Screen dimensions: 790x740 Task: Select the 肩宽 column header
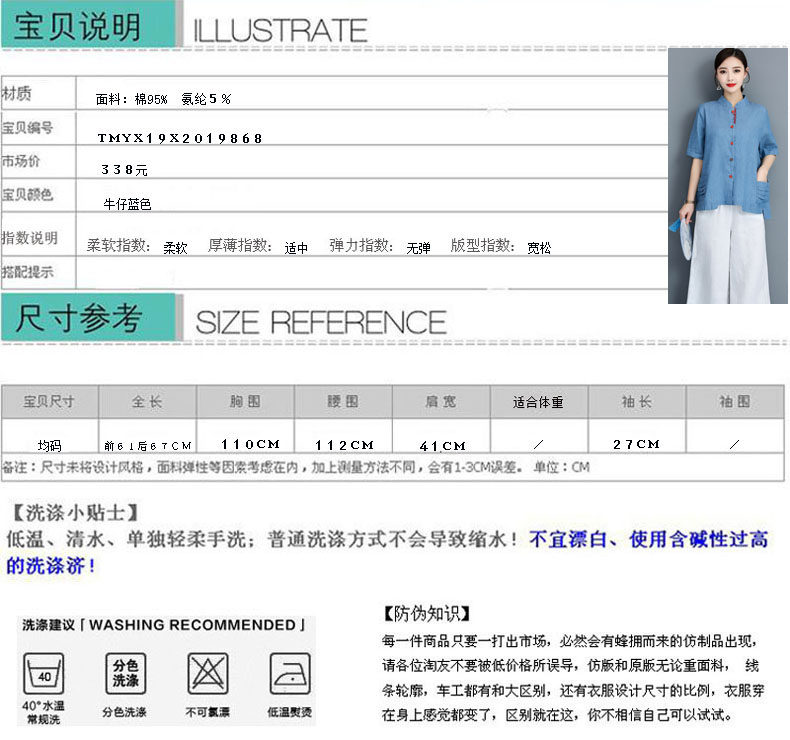click(440, 402)
